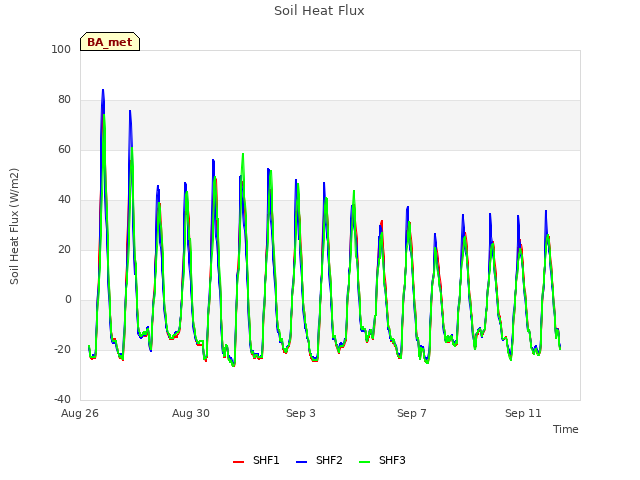Click the tallest green SHF3 peak after Aug 30

click(243, 154)
